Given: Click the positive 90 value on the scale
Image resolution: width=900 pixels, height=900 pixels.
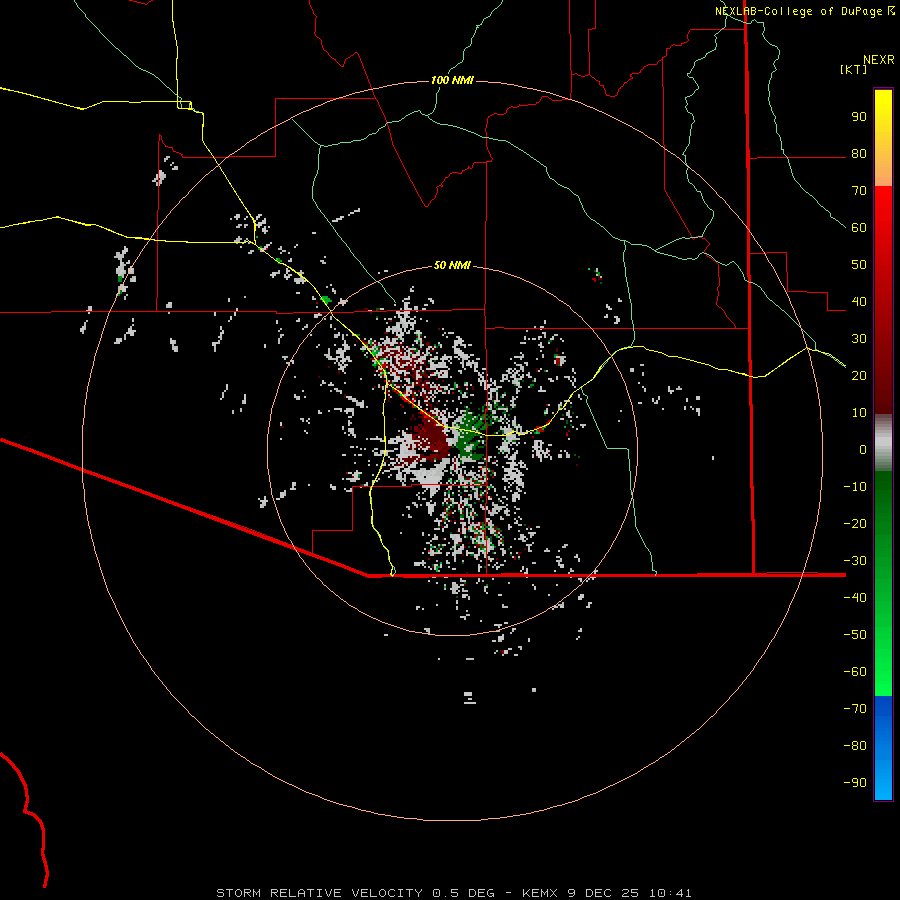Looking at the screenshot, I should coord(859,117).
